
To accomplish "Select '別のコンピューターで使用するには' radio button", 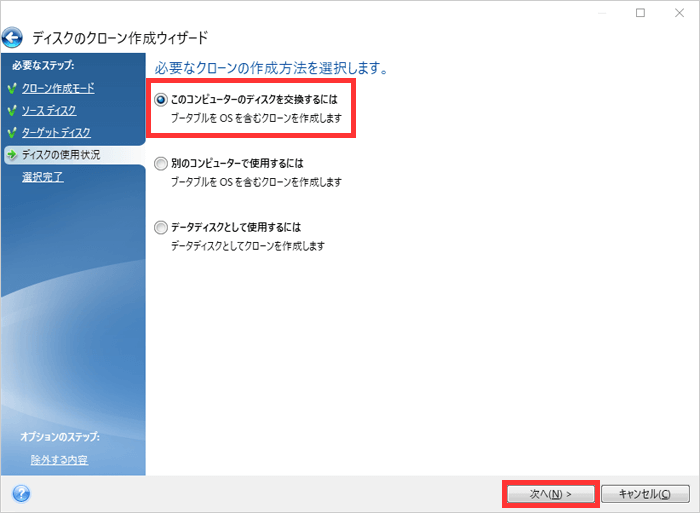I will [161, 163].
